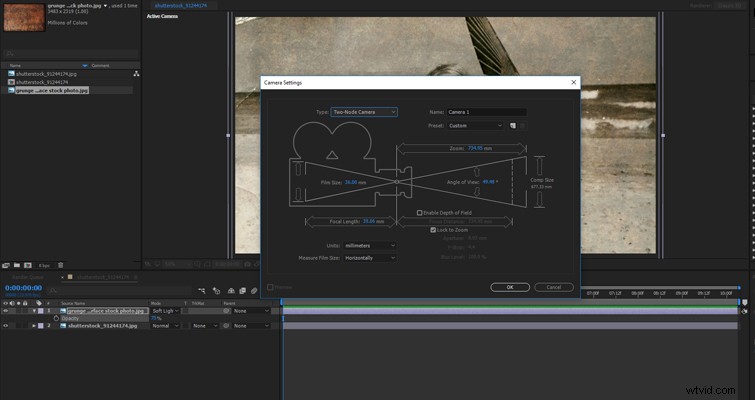This screenshot has height=400, width=755.
Task: Hide layer 2 shutterstock with eye icon
Action: [x=6, y=326]
